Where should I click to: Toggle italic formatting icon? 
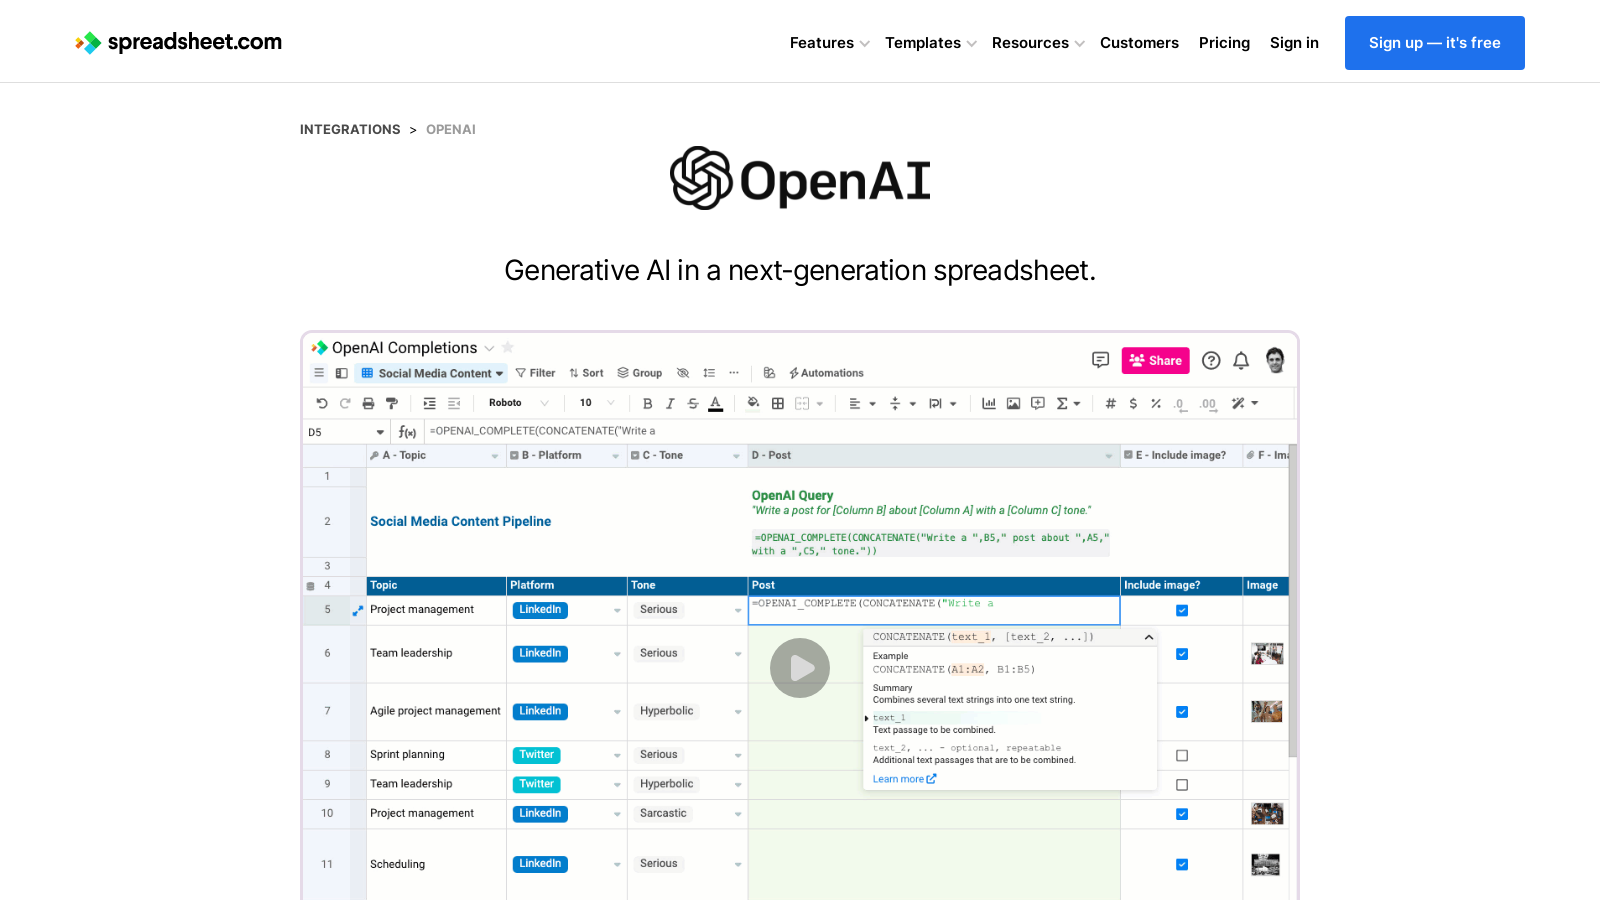670,404
